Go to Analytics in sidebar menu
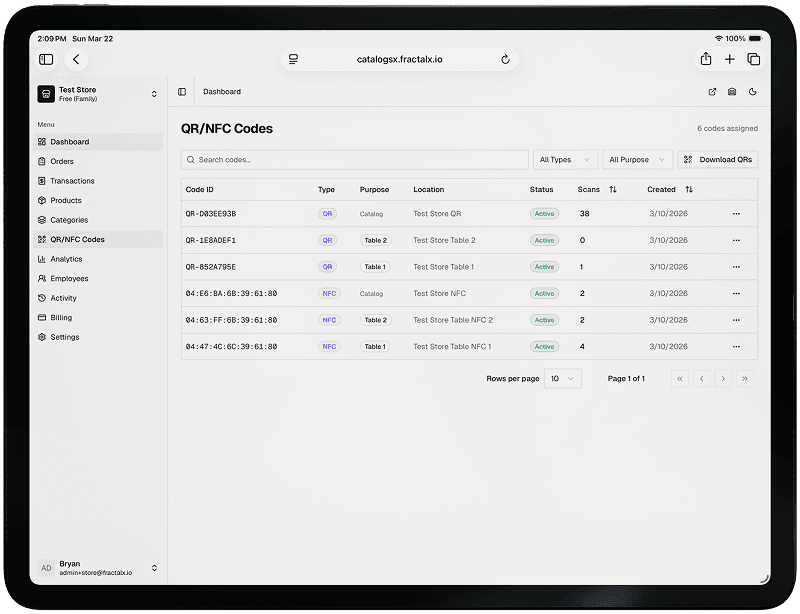The width and height of the screenshot is (800, 614). (66, 259)
